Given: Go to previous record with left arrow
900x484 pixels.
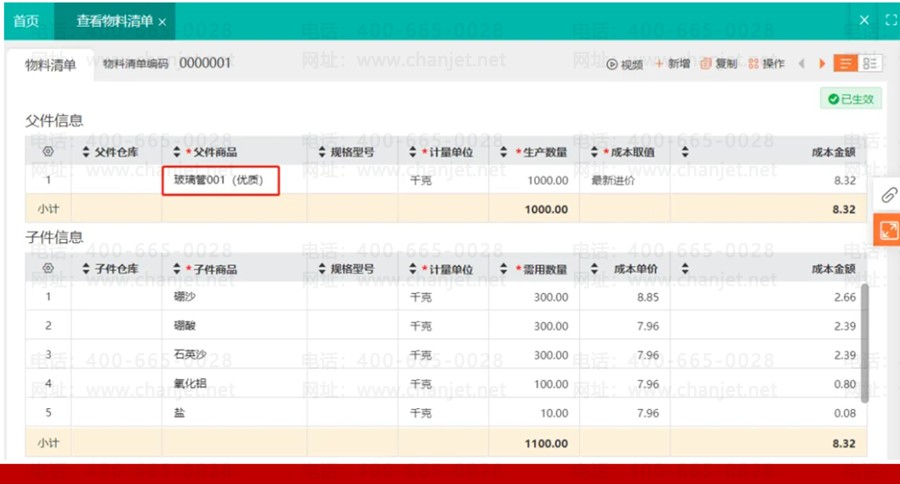Looking at the screenshot, I should coord(801,64).
